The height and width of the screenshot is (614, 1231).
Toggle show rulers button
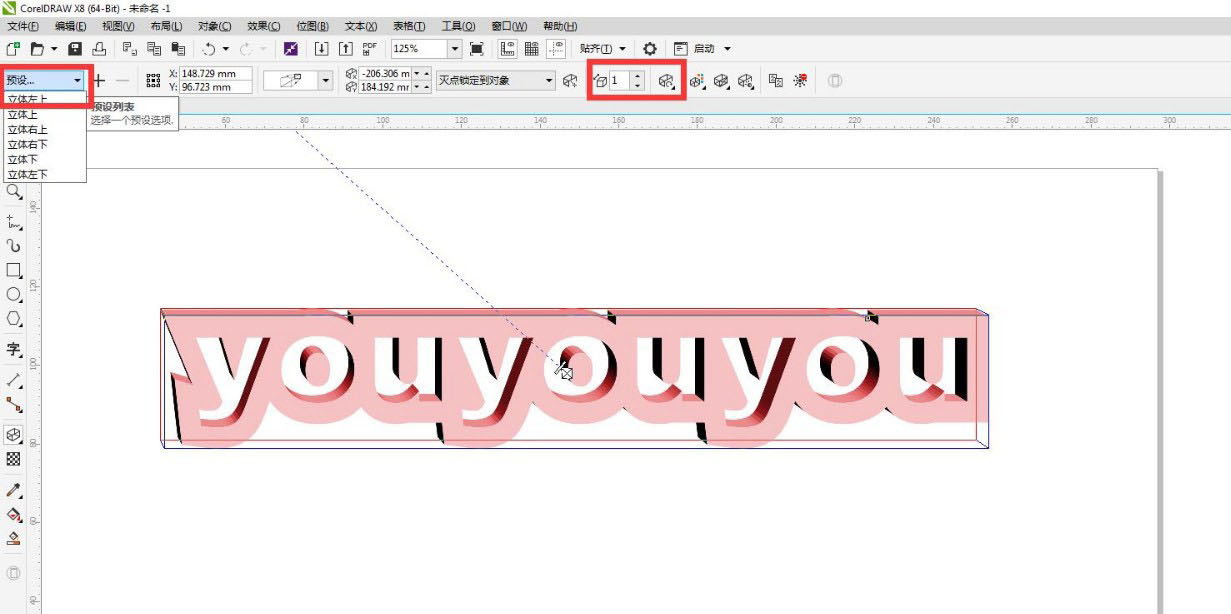(x=508, y=49)
